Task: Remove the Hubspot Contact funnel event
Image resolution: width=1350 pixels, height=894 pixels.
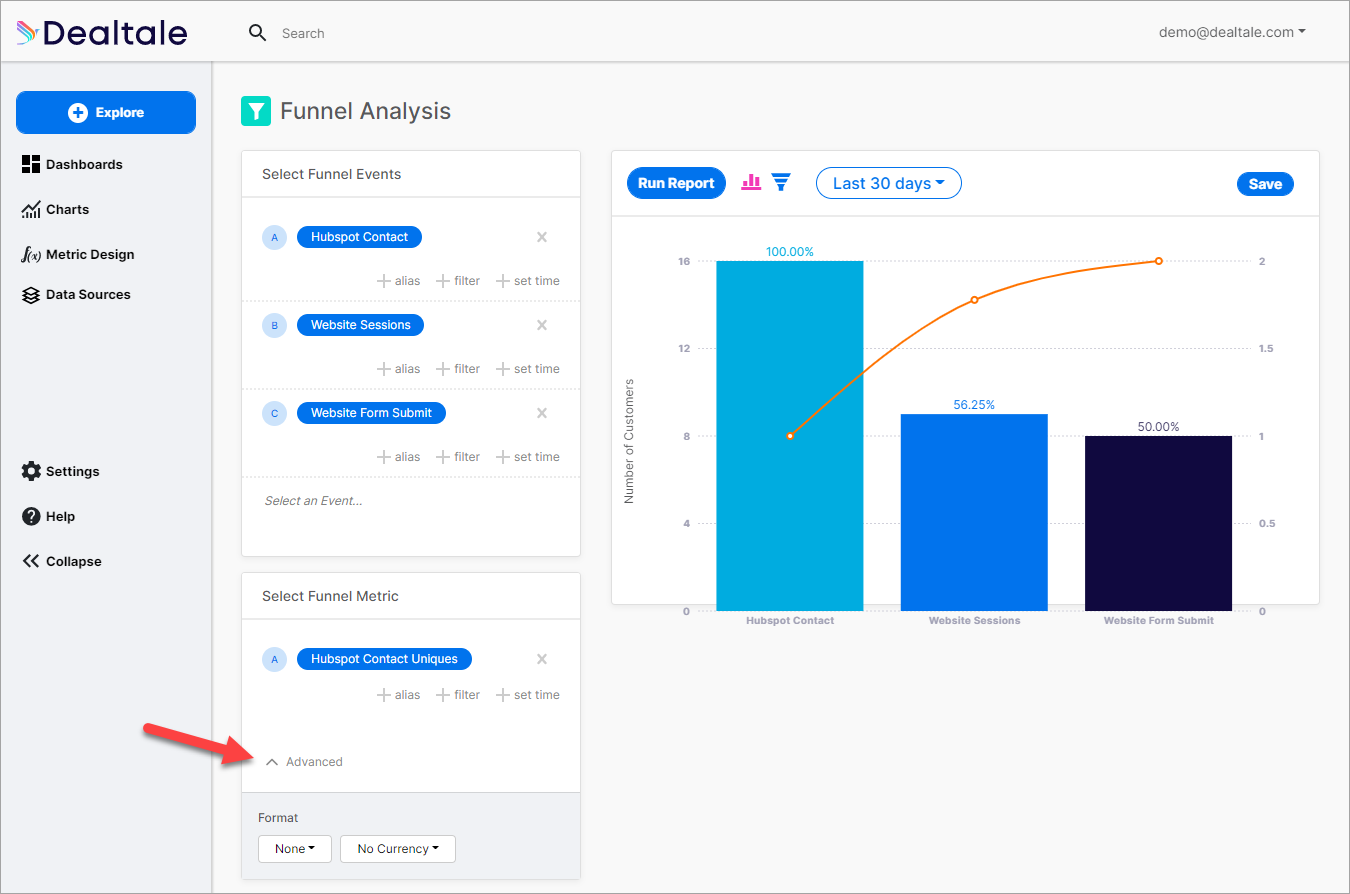Action: pyautogui.click(x=542, y=237)
